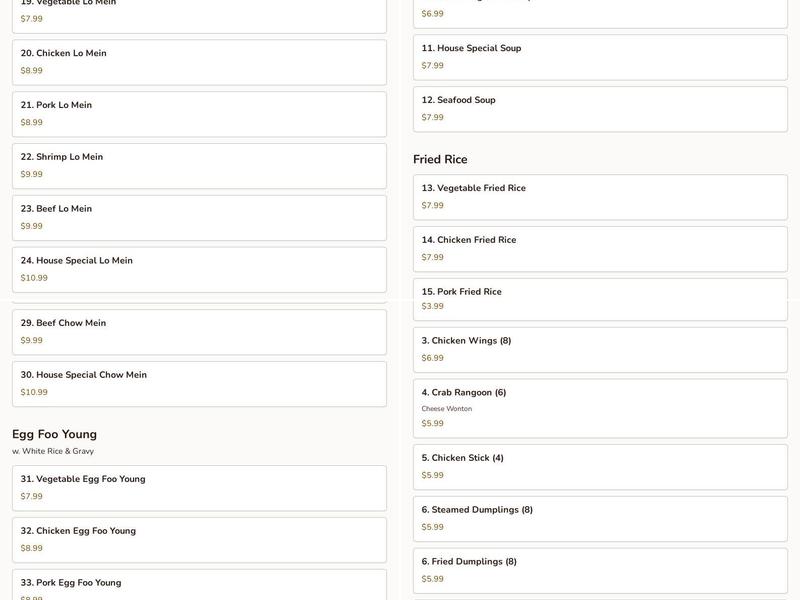
Task: Choose 3. Chicken Wings (8)
Action: [x=601, y=350]
